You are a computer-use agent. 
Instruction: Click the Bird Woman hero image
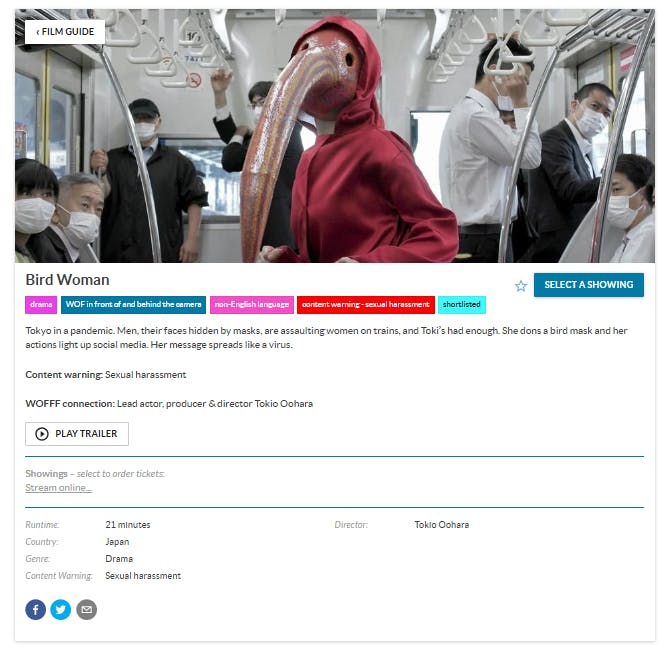335,136
